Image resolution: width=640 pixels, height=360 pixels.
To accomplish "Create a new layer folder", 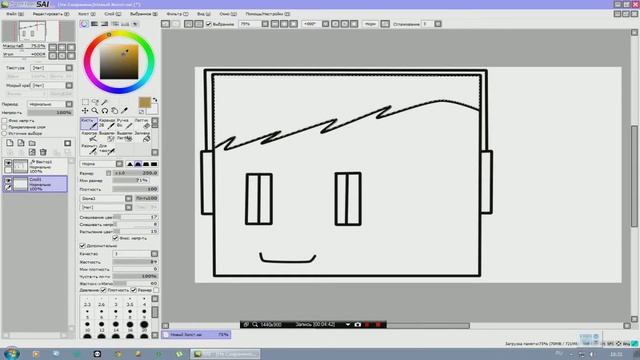I will [x=32, y=143].
